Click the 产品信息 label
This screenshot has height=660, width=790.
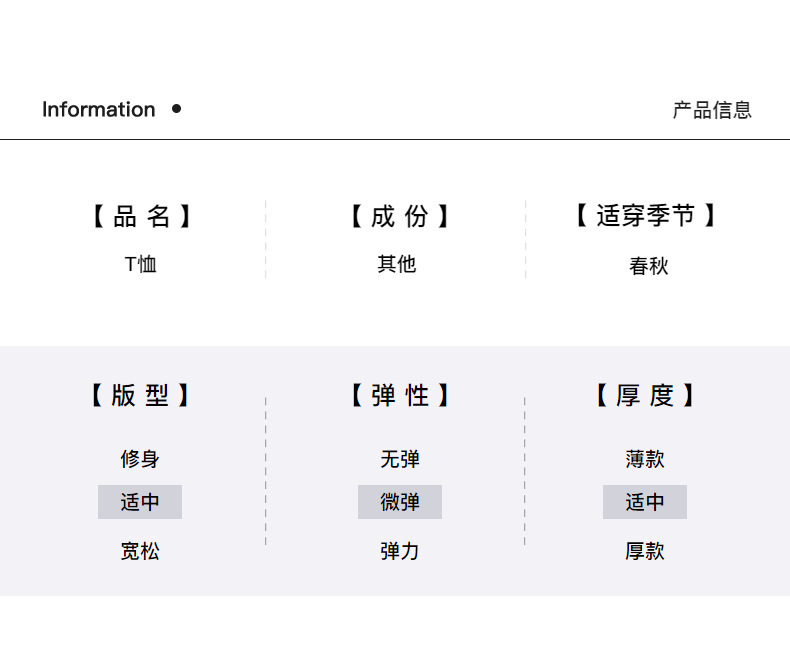click(711, 110)
